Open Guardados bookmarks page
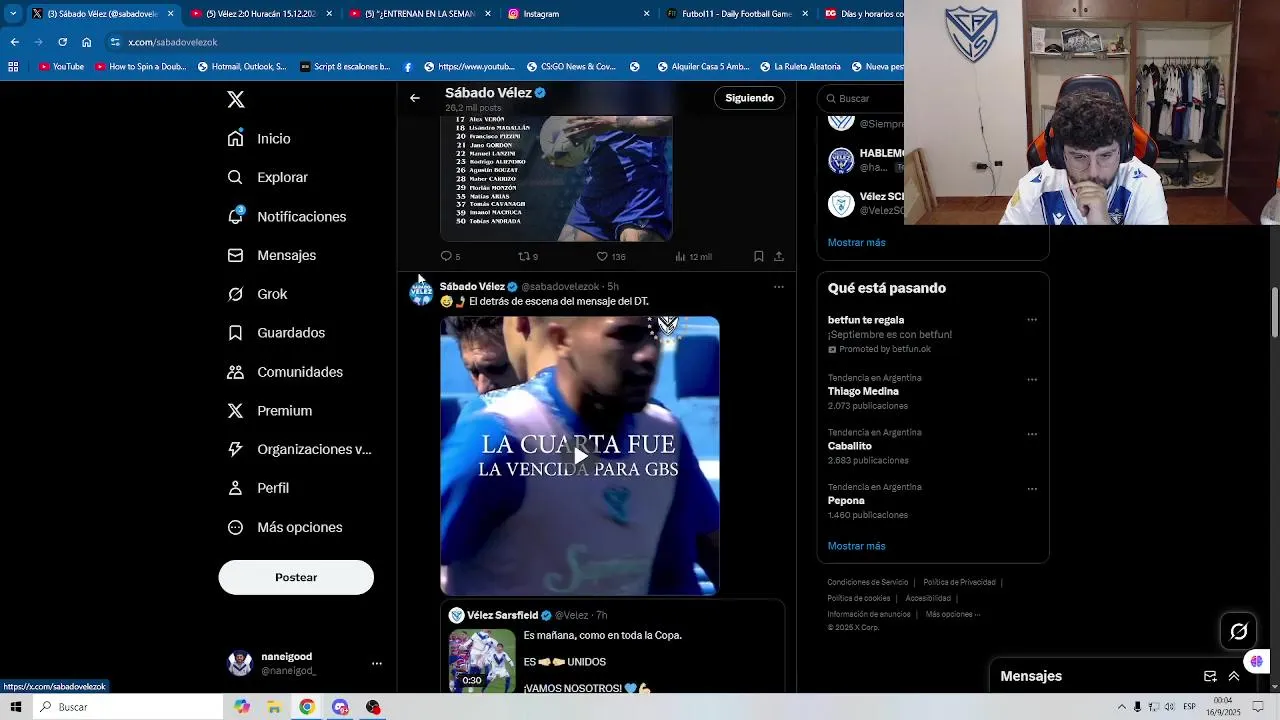 pos(276,333)
